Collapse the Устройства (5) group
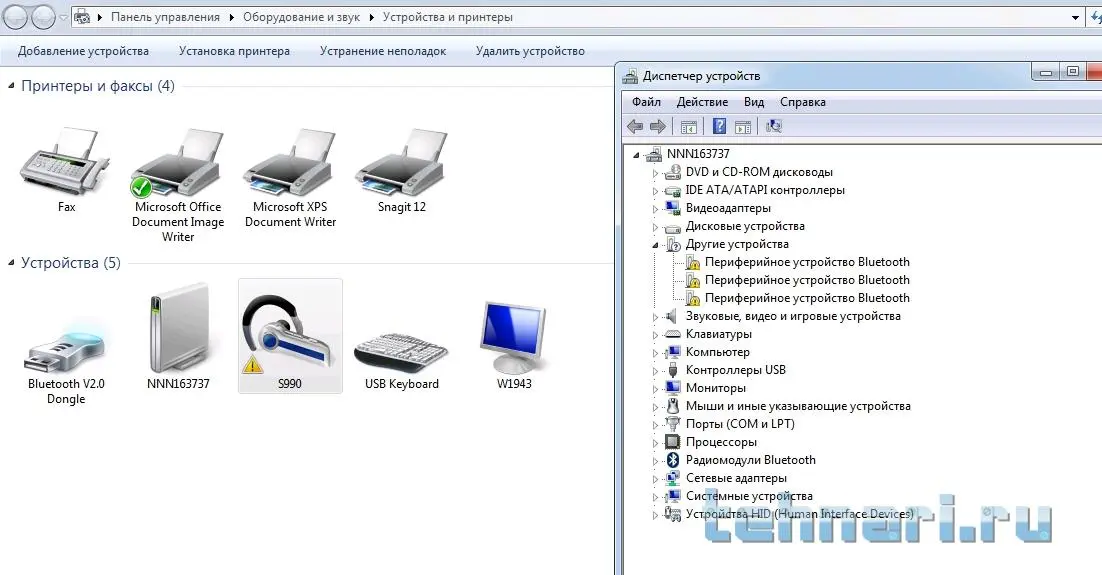 [11, 263]
